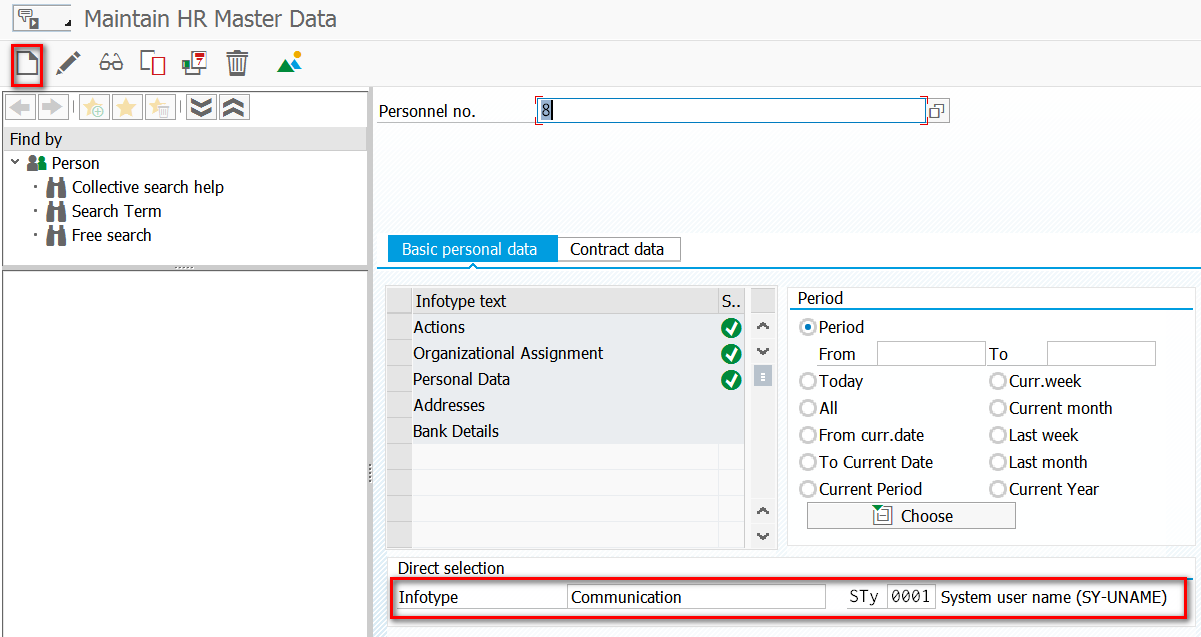The image size is (1201, 637).
Task: Select the Current Year radio button
Action: tap(998, 489)
